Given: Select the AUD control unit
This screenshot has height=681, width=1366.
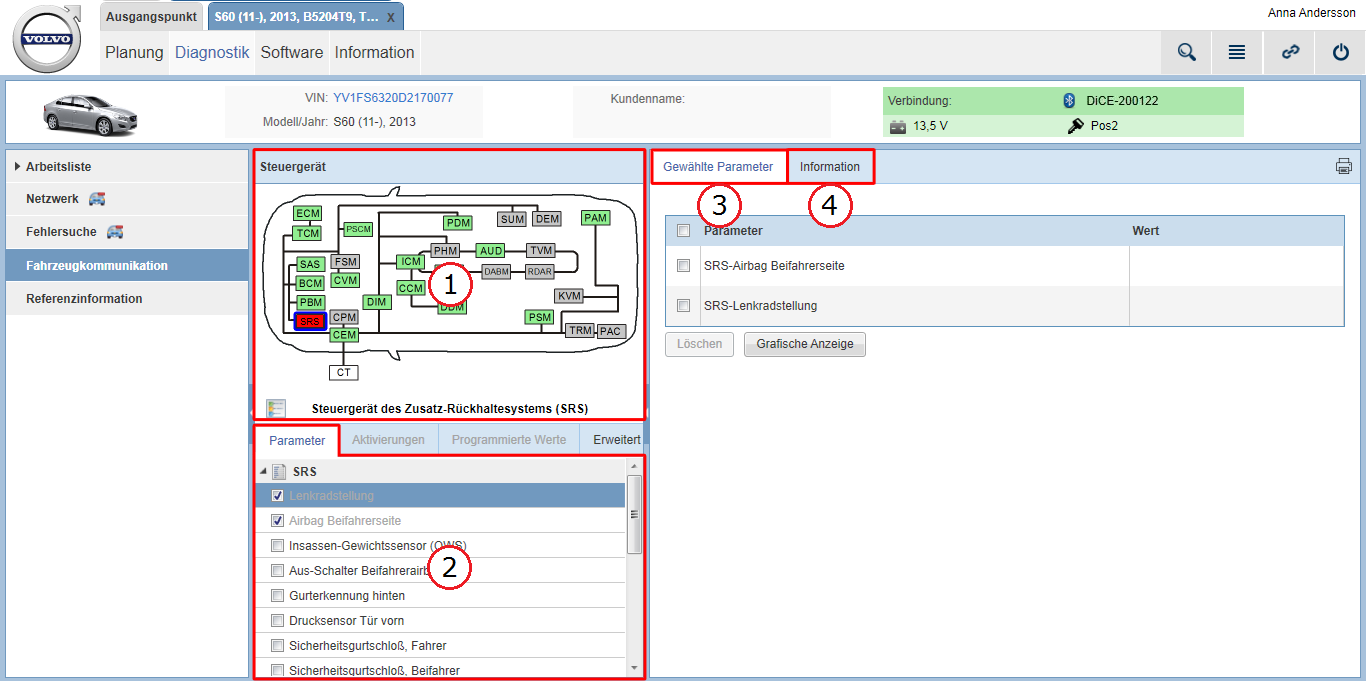Looking at the screenshot, I should (490, 250).
